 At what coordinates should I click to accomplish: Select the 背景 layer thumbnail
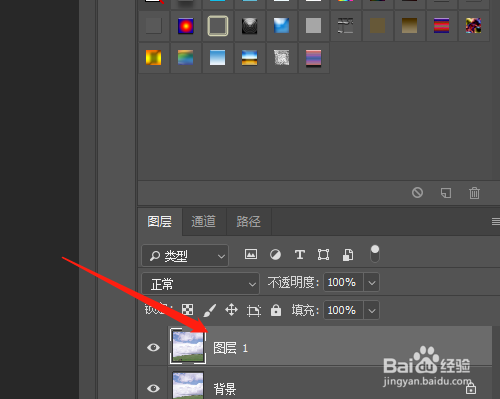tap(188, 385)
